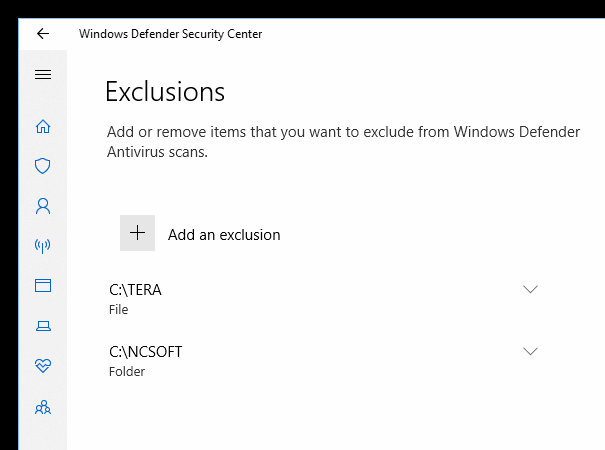Click the Exclusions page heading
The image size is (605, 450).
pos(165,92)
